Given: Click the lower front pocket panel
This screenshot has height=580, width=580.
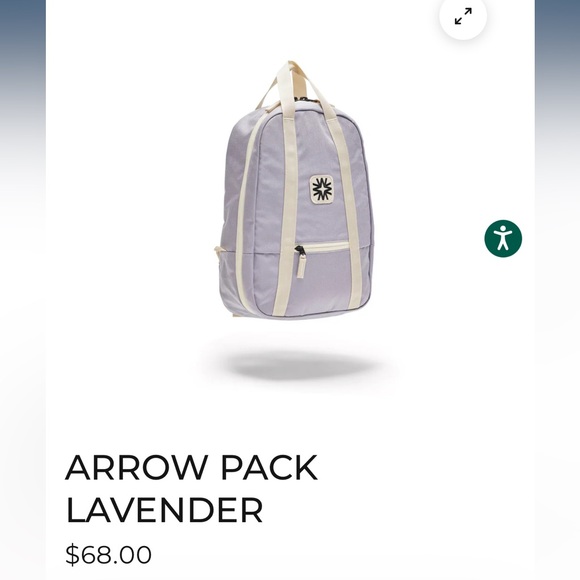Looking at the screenshot, I should [326, 281].
